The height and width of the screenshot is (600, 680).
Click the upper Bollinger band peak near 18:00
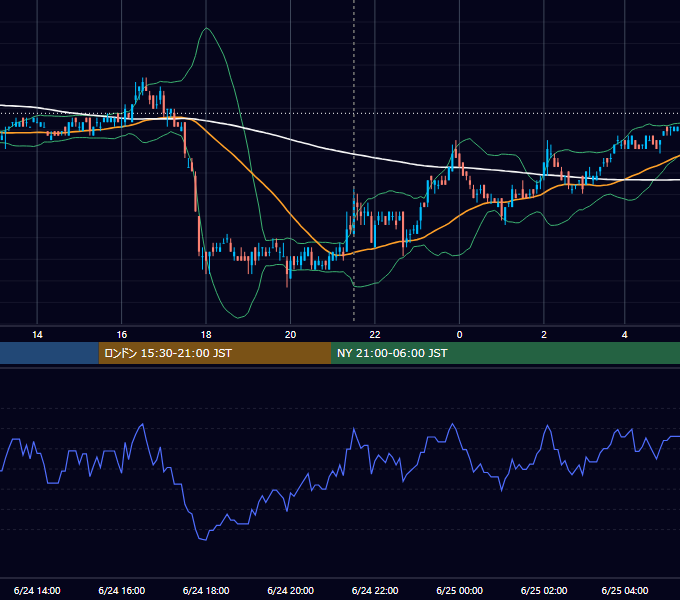pyautogui.click(x=206, y=28)
